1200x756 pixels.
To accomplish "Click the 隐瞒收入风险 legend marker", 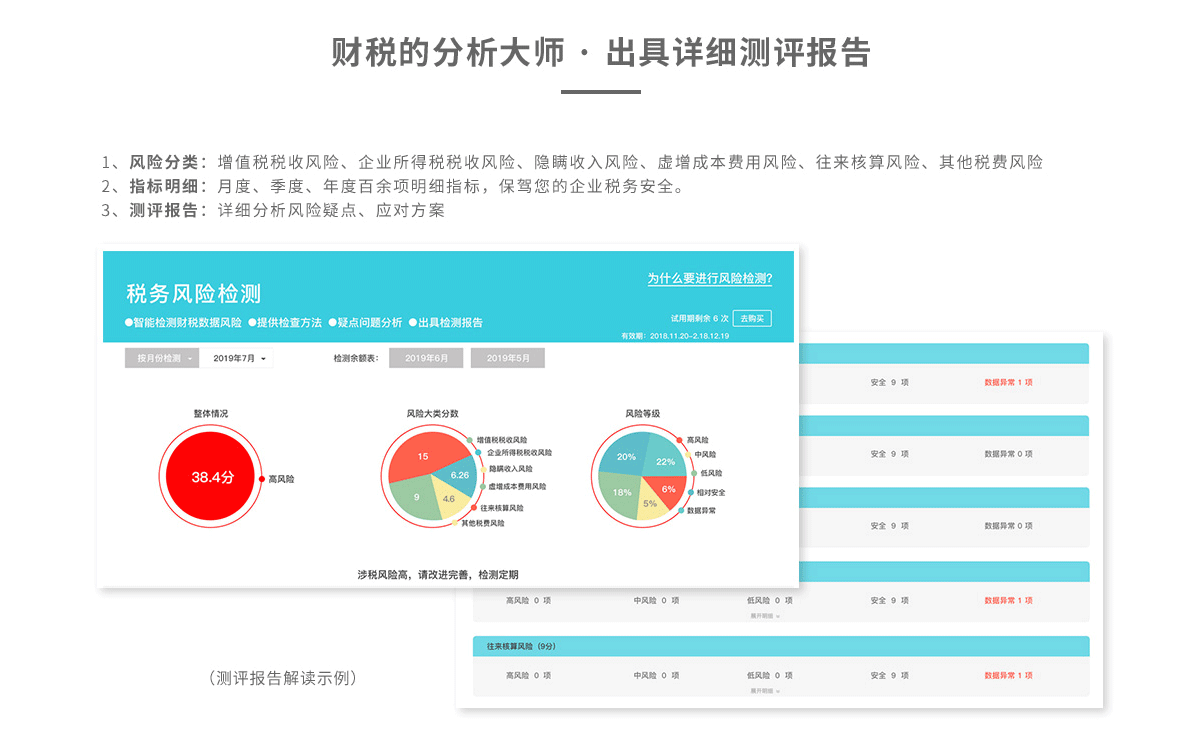I will point(482,468).
